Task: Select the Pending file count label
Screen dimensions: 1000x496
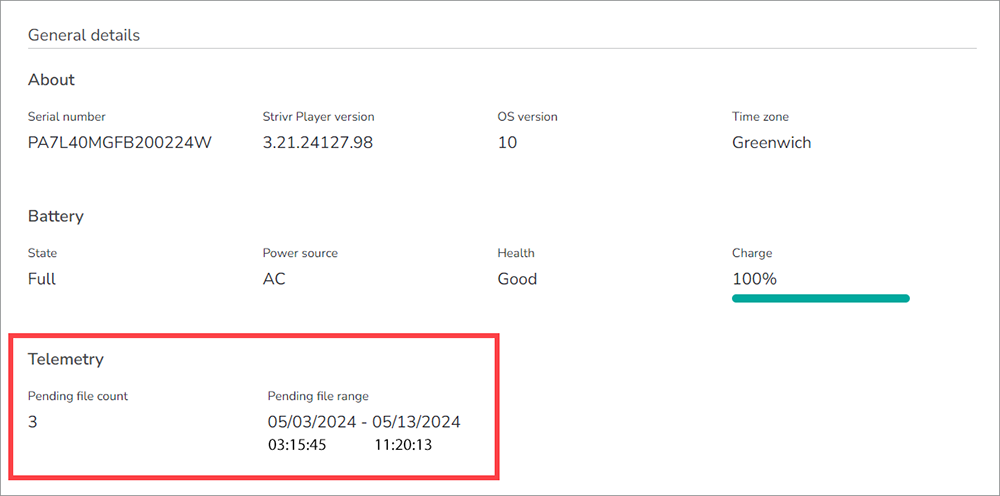Action: tap(78, 396)
